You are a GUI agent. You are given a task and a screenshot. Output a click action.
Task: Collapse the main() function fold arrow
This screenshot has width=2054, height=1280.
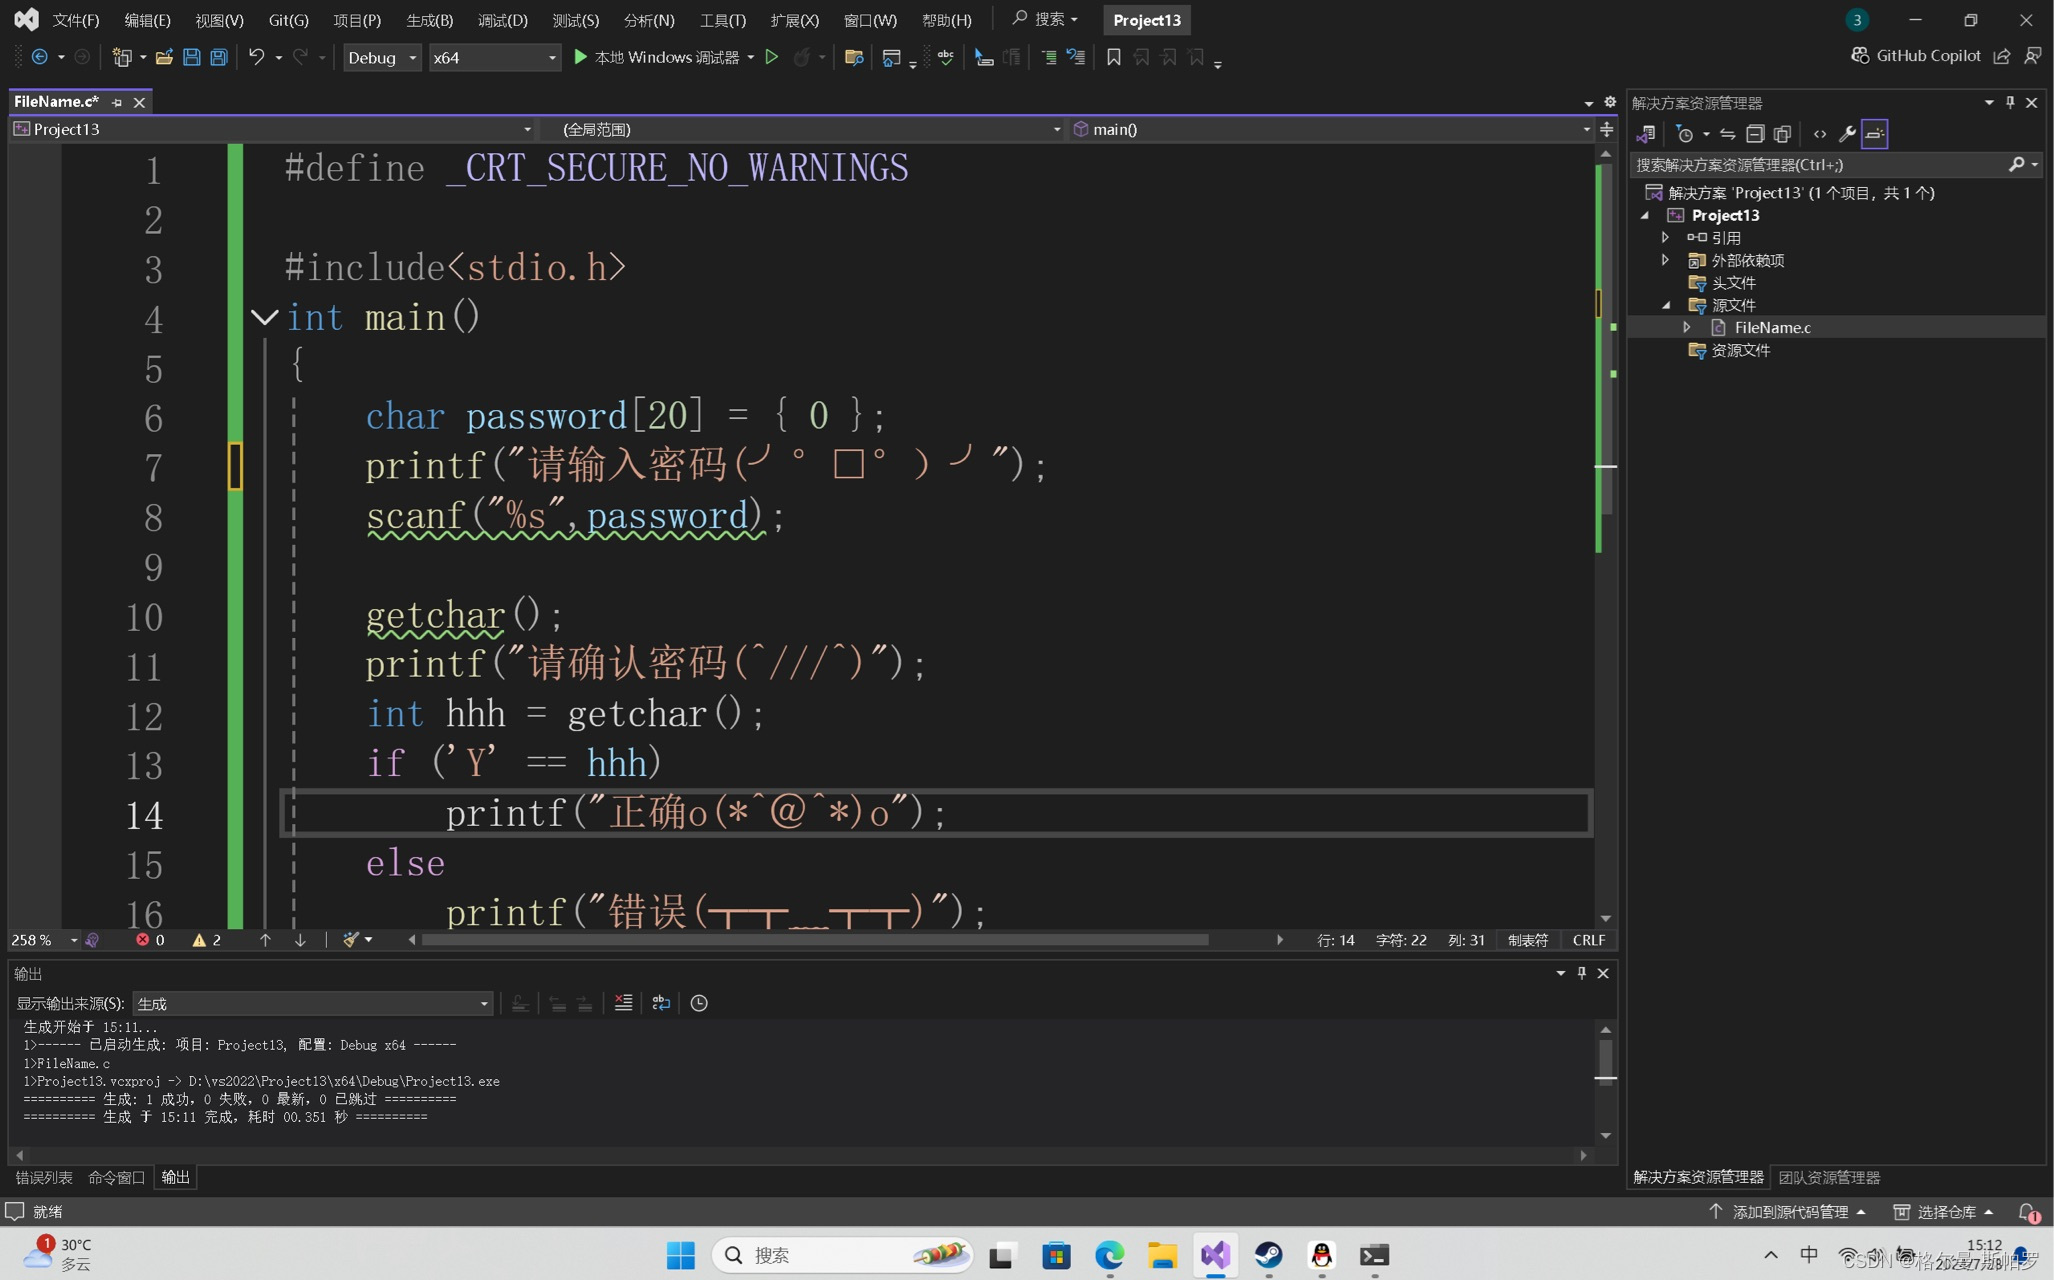(x=264, y=318)
